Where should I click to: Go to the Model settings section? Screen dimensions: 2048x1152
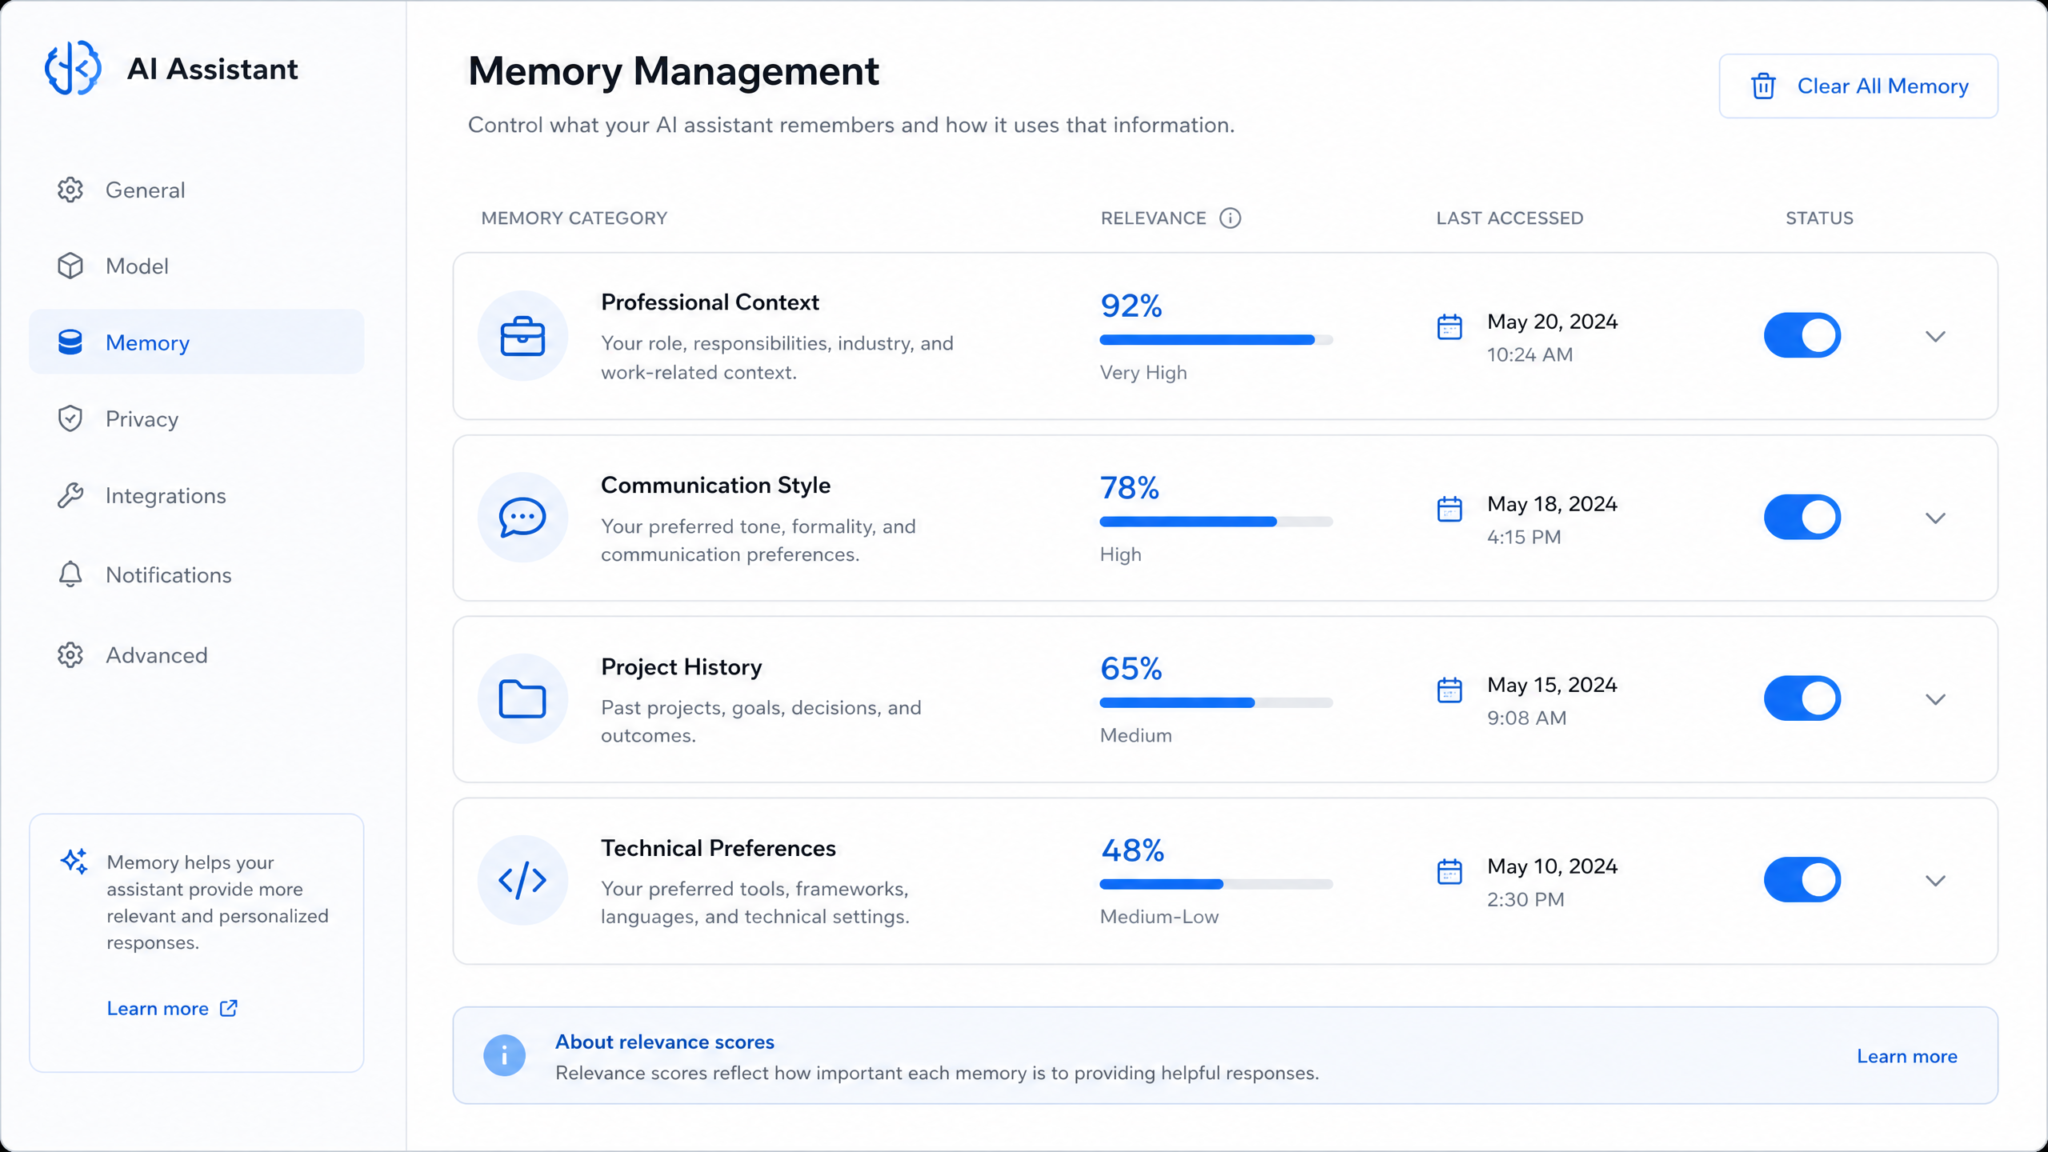196,266
